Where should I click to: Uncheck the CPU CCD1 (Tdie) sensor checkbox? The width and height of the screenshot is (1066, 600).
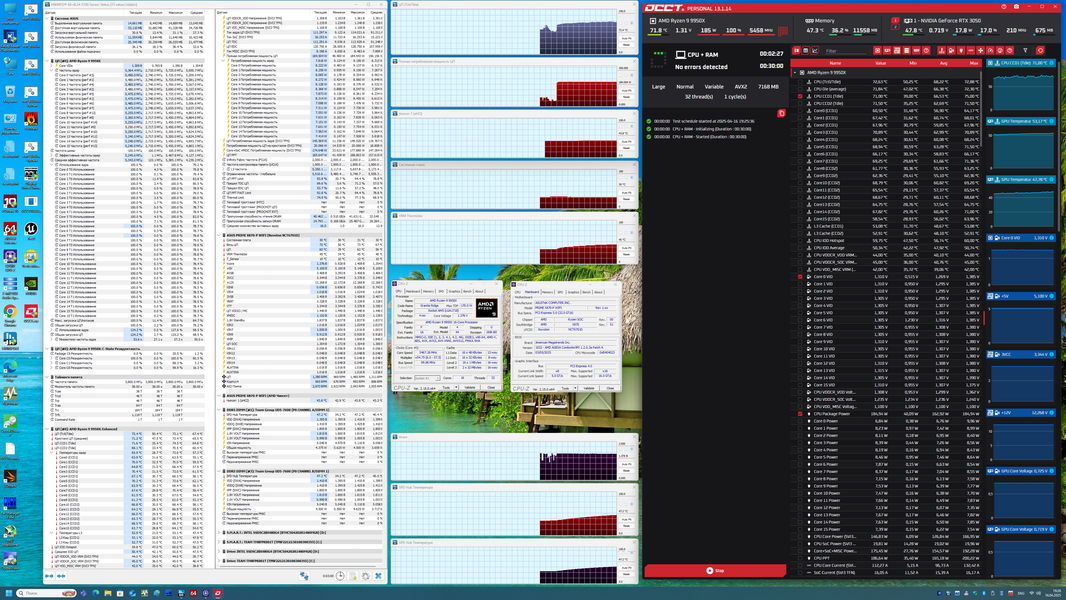tap(800, 96)
